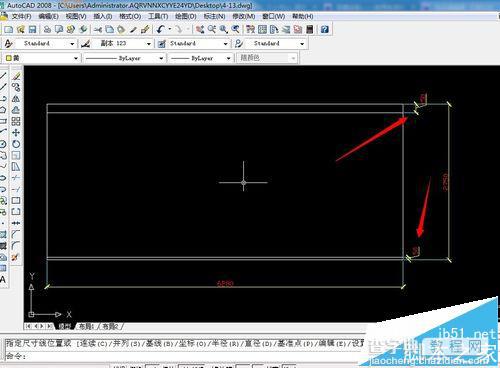500x368 pixels.
Task: Open the yellow color control swatch dropdown
Action: pos(42,58)
